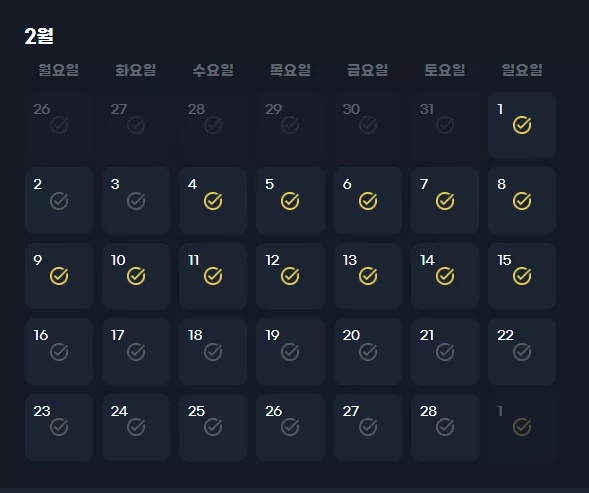Viewport: 589px width, 493px height.
Task: Click the 일요일 column header
Action: [x=522, y=70]
